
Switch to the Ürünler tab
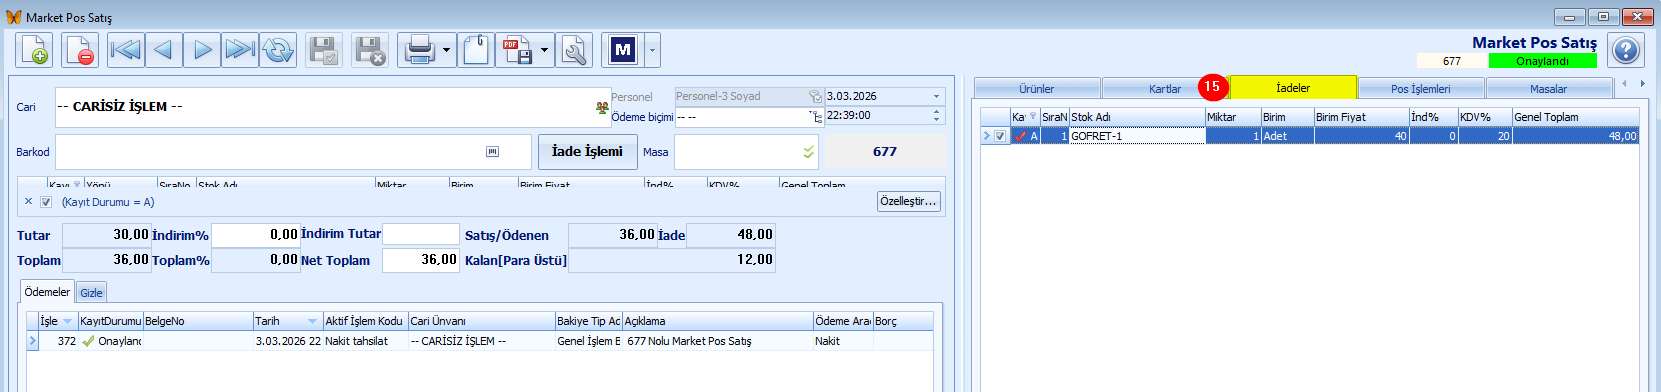point(1037,89)
